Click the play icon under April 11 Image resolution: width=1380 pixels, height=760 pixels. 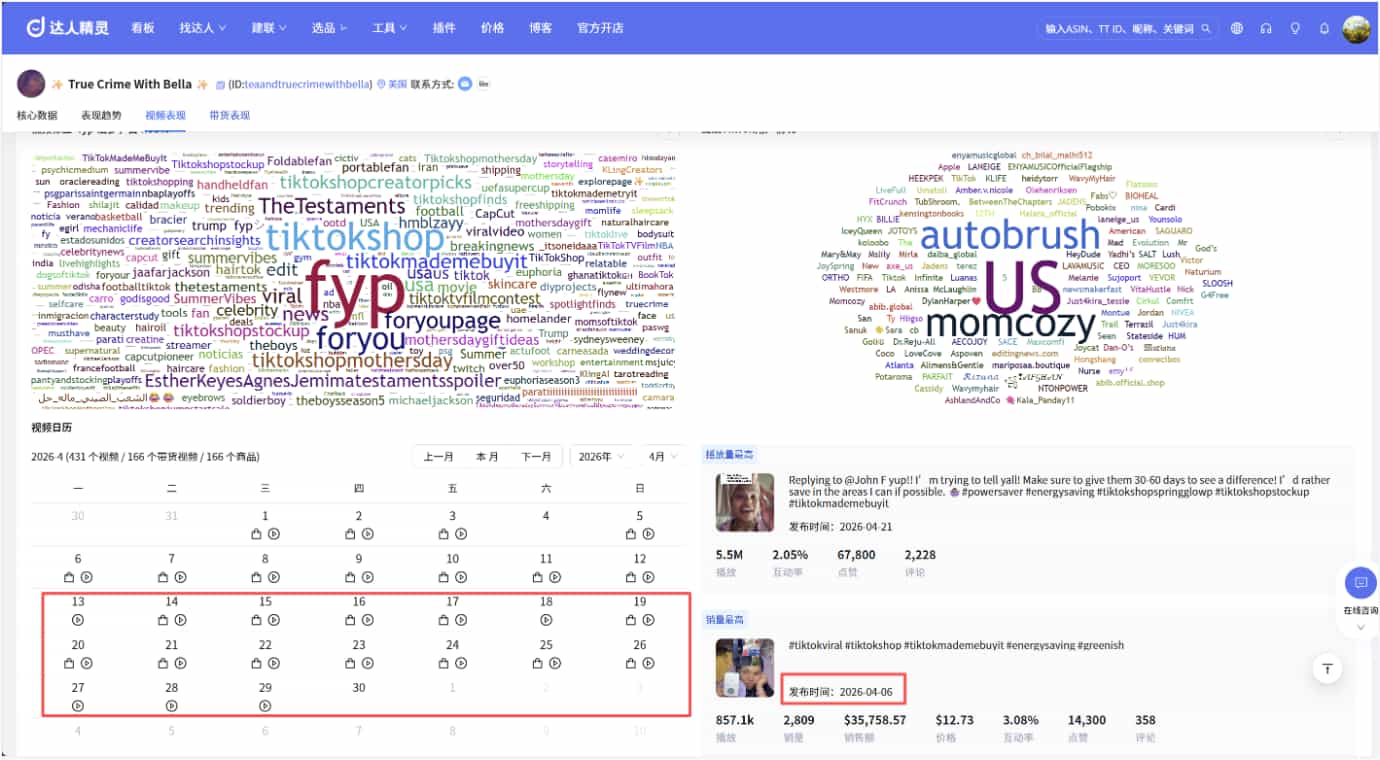coord(554,577)
